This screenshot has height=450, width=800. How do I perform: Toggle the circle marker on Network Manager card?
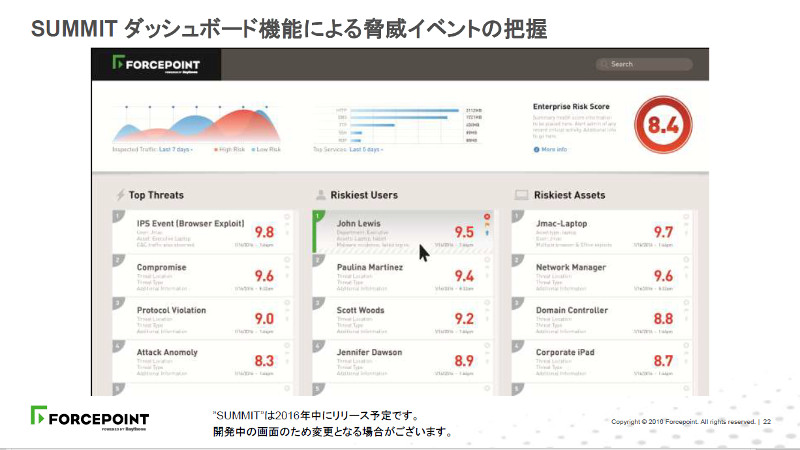click(x=686, y=260)
